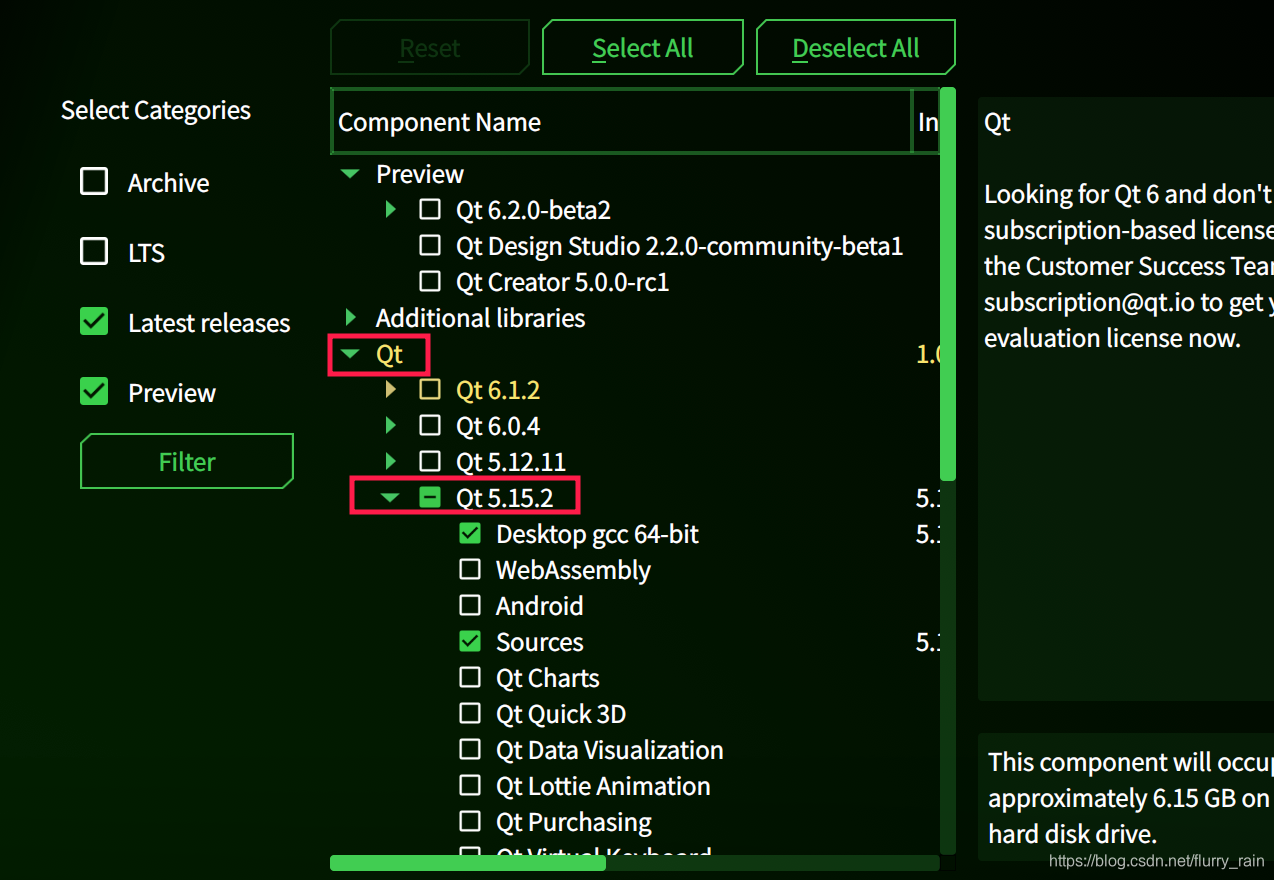Collapse the Preview tree node
This screenshot has width=1274, height=880.
point(349,173)
